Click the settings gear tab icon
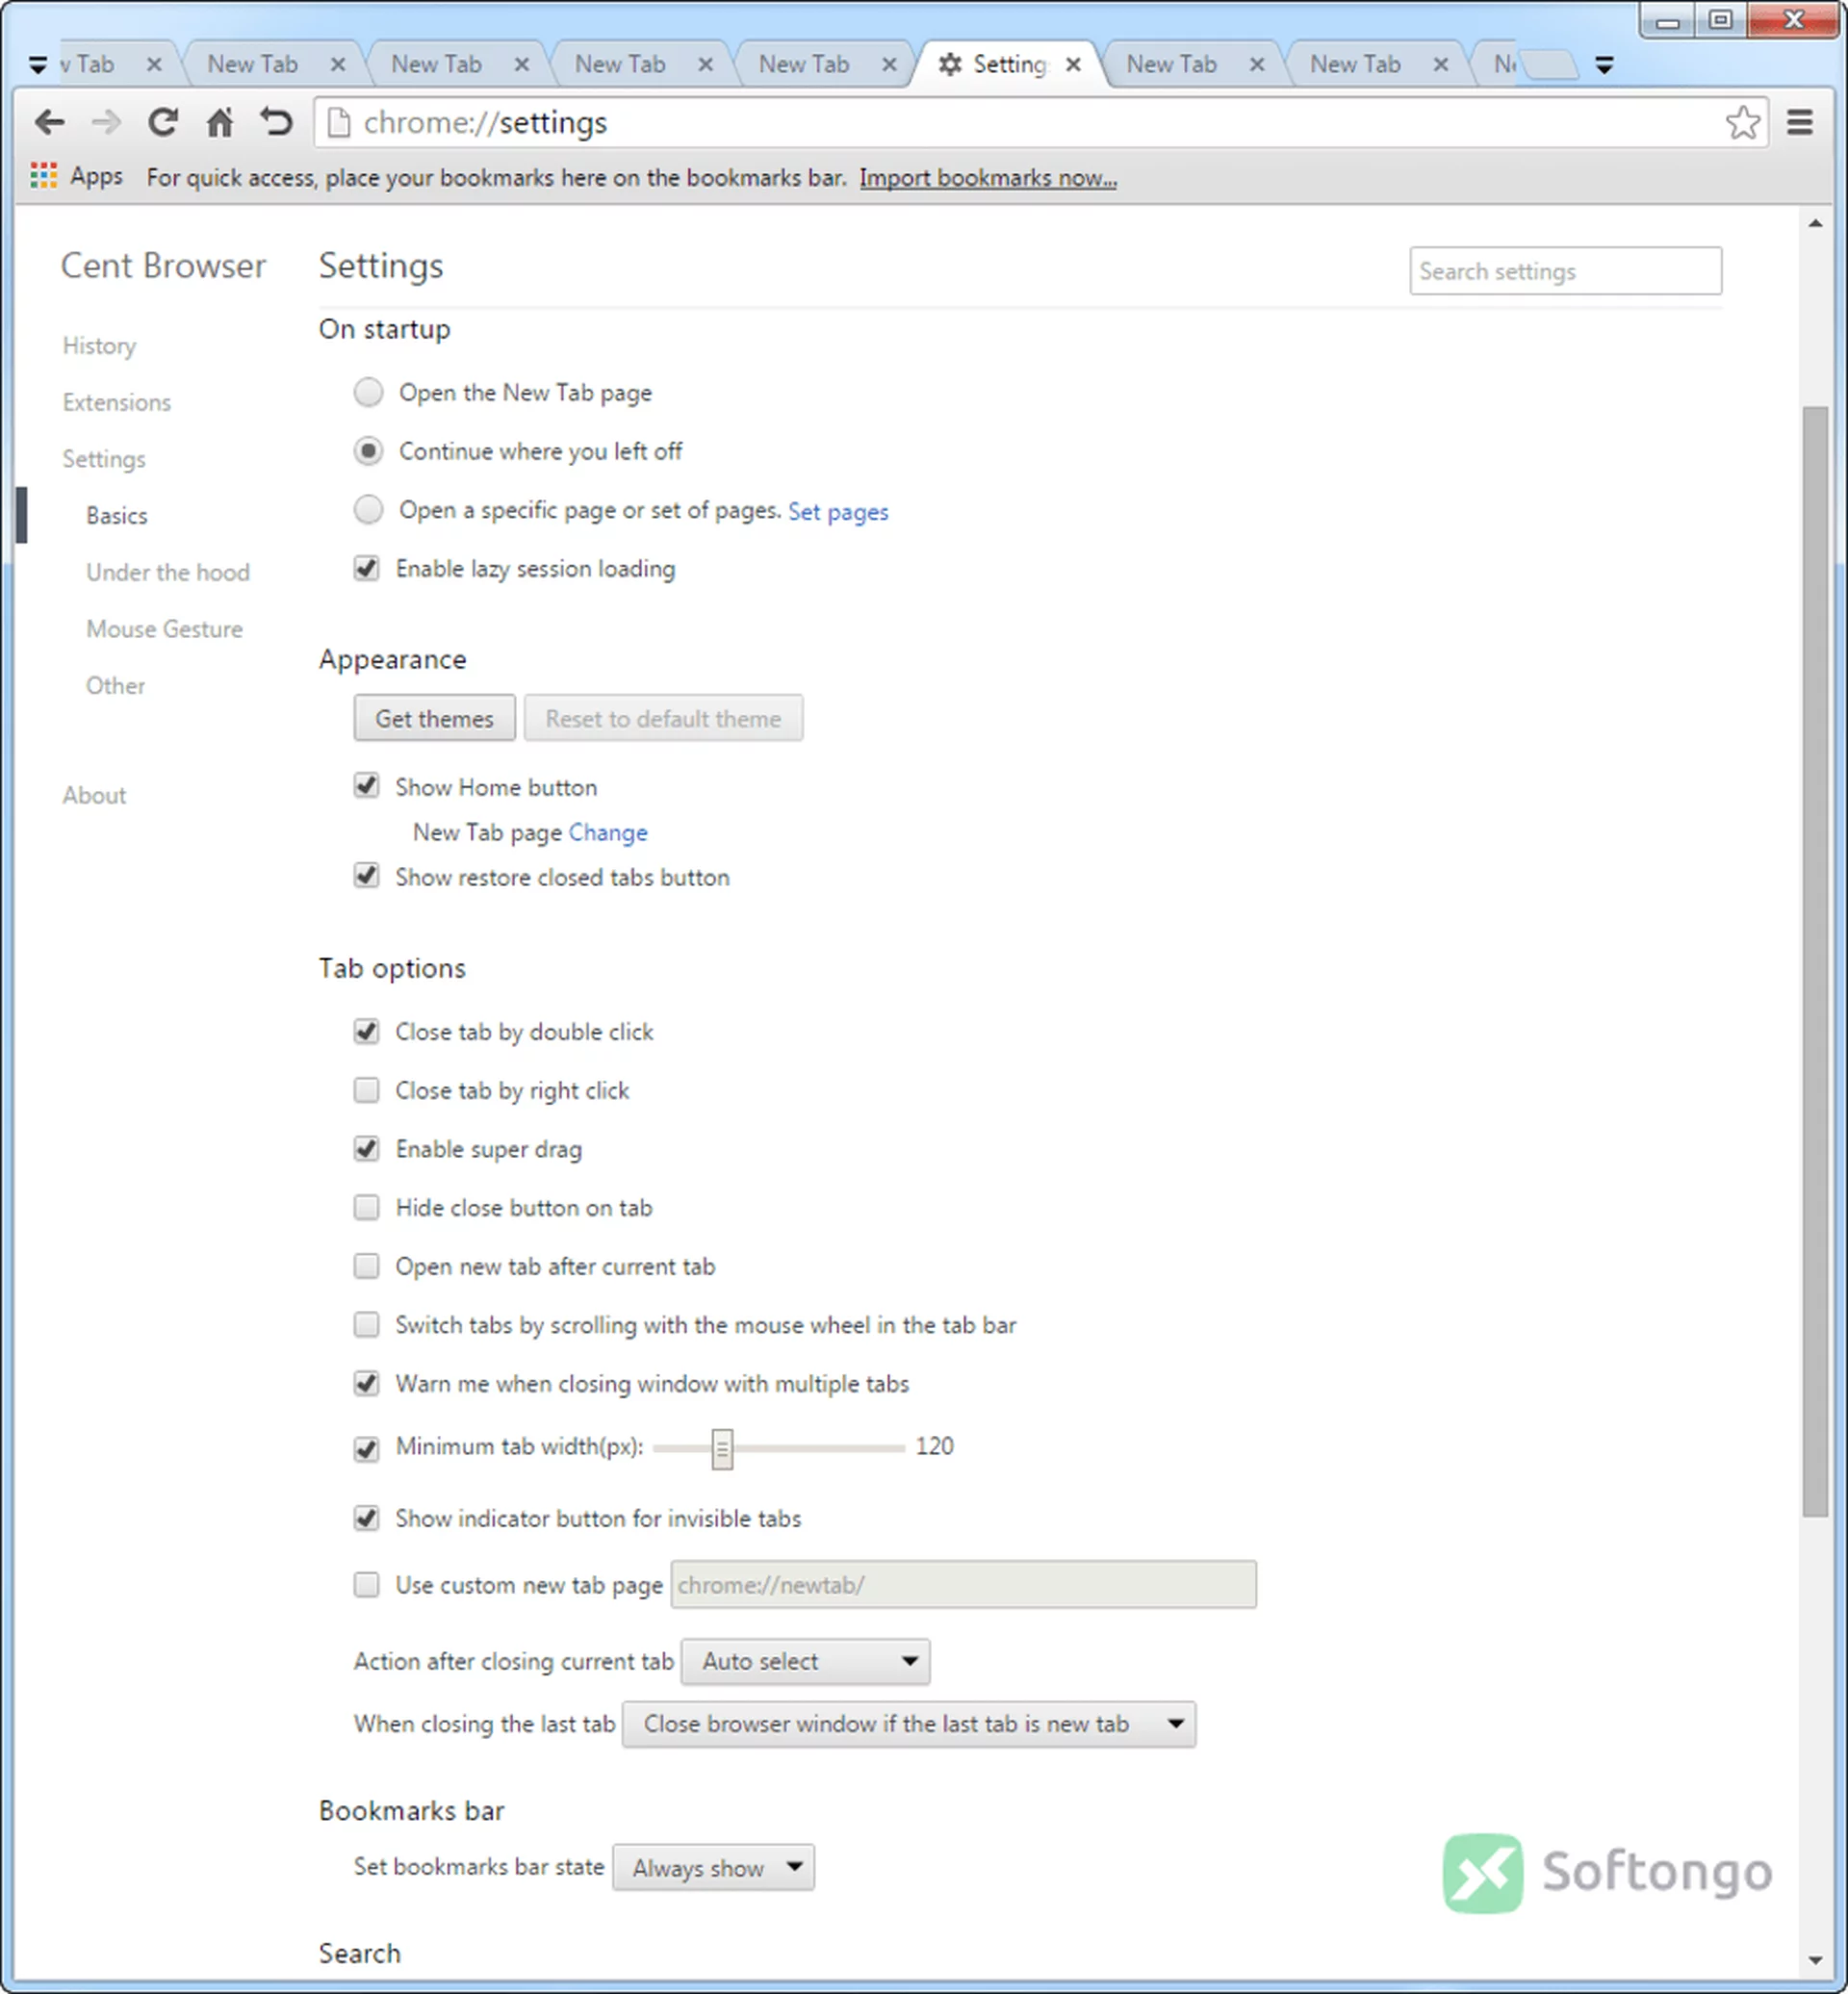 click(950, 65)
